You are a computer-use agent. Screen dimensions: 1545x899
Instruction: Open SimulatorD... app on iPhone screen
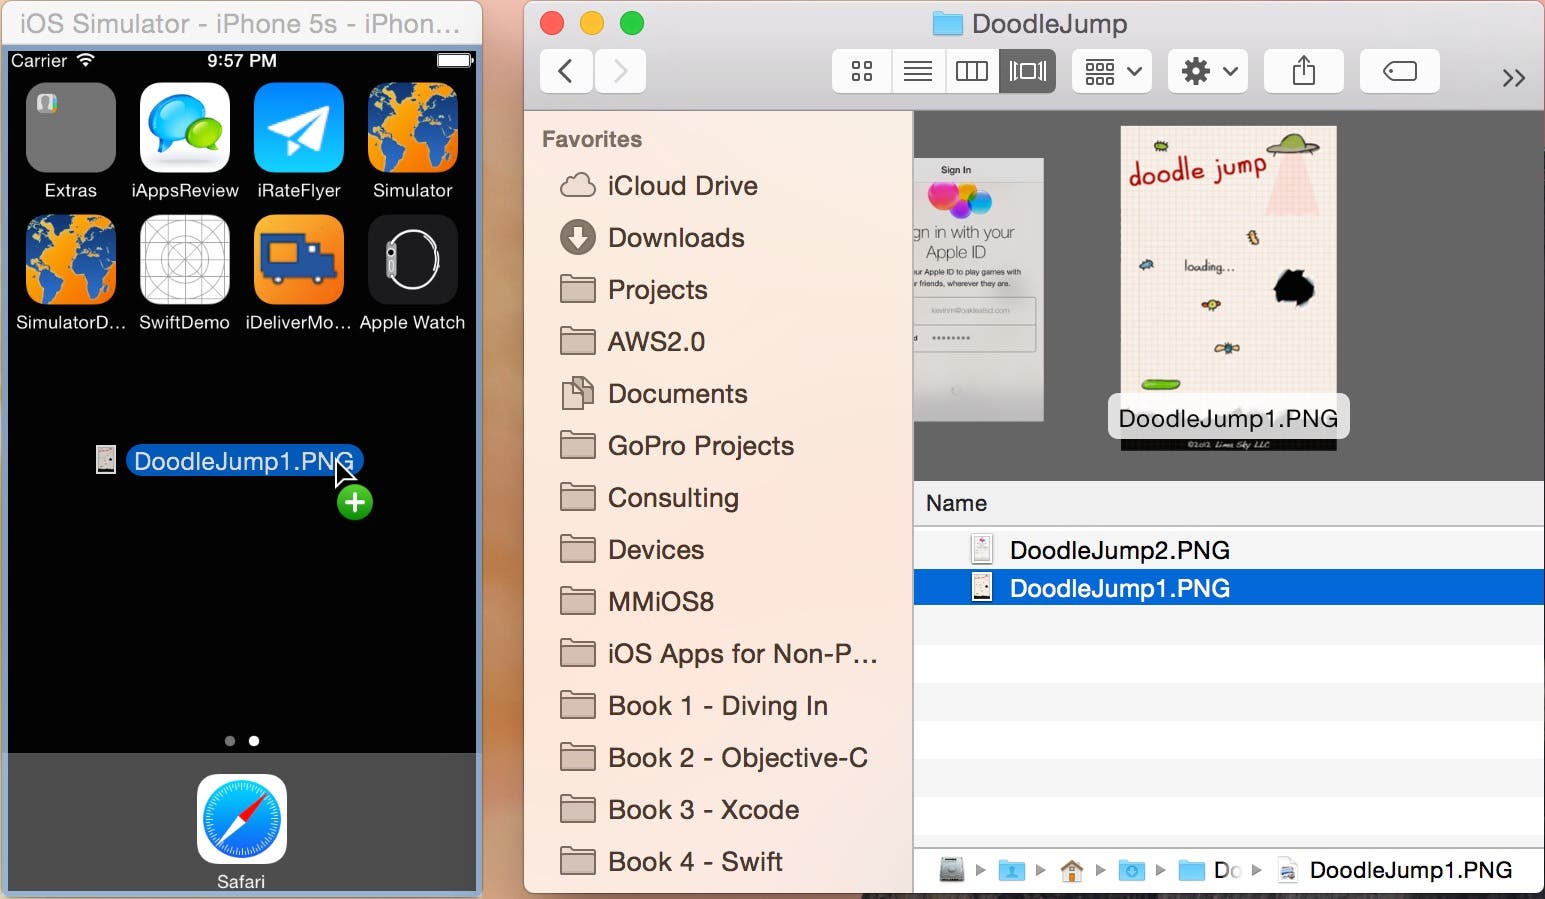click(x=70, y=260)
